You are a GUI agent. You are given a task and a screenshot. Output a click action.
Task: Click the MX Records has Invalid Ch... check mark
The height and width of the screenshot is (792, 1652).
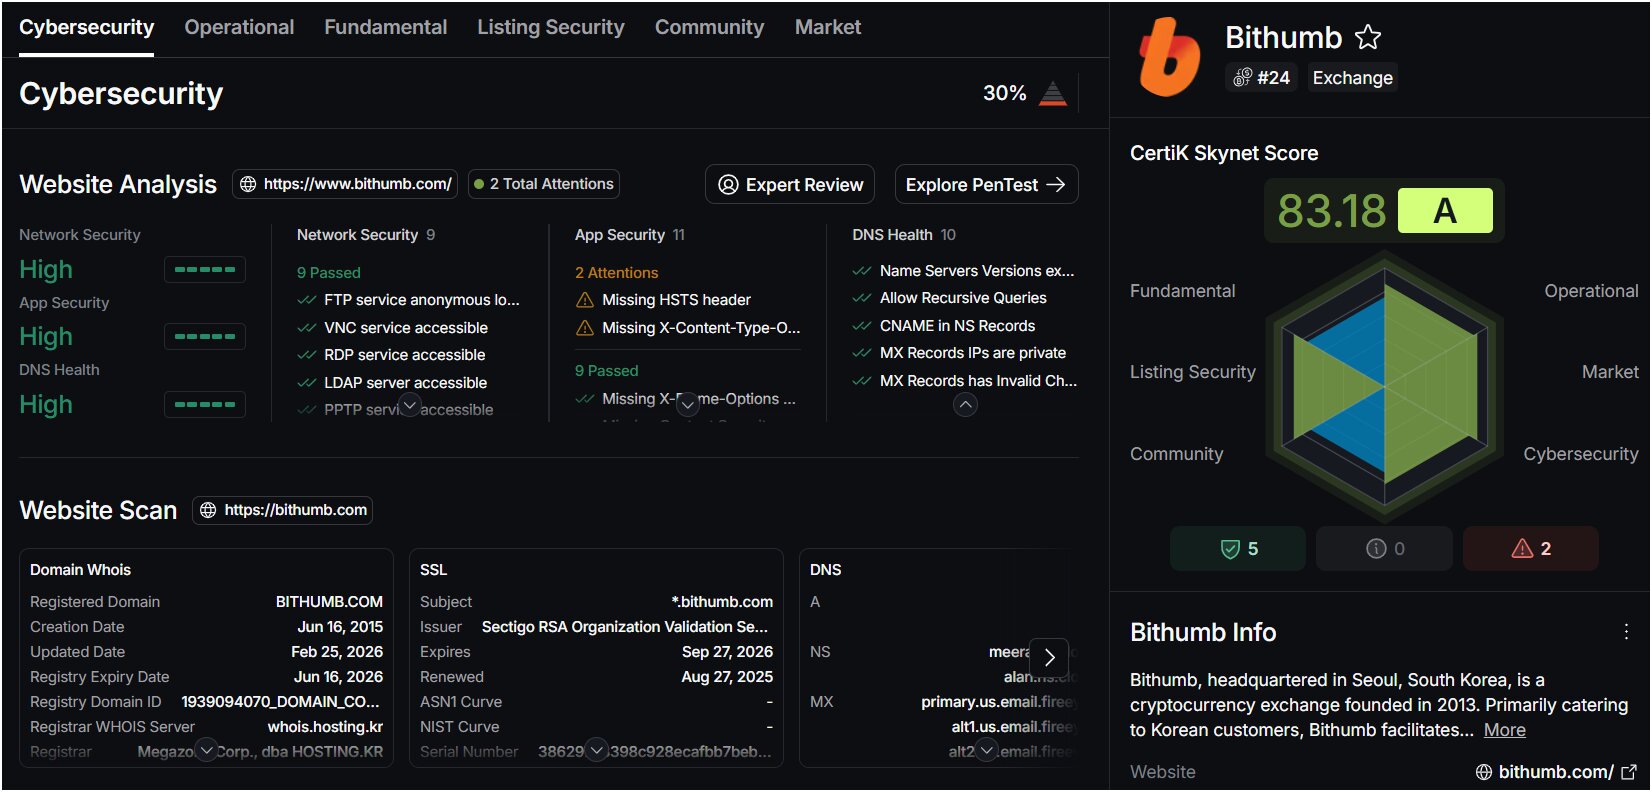point(862,381)
